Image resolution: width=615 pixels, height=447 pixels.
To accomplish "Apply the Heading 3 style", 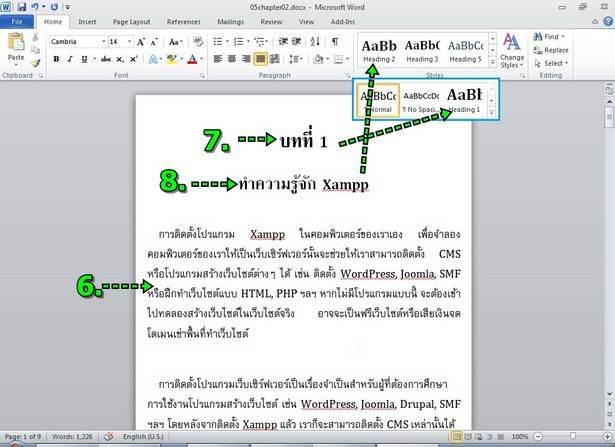I will (x=422, y=51).
